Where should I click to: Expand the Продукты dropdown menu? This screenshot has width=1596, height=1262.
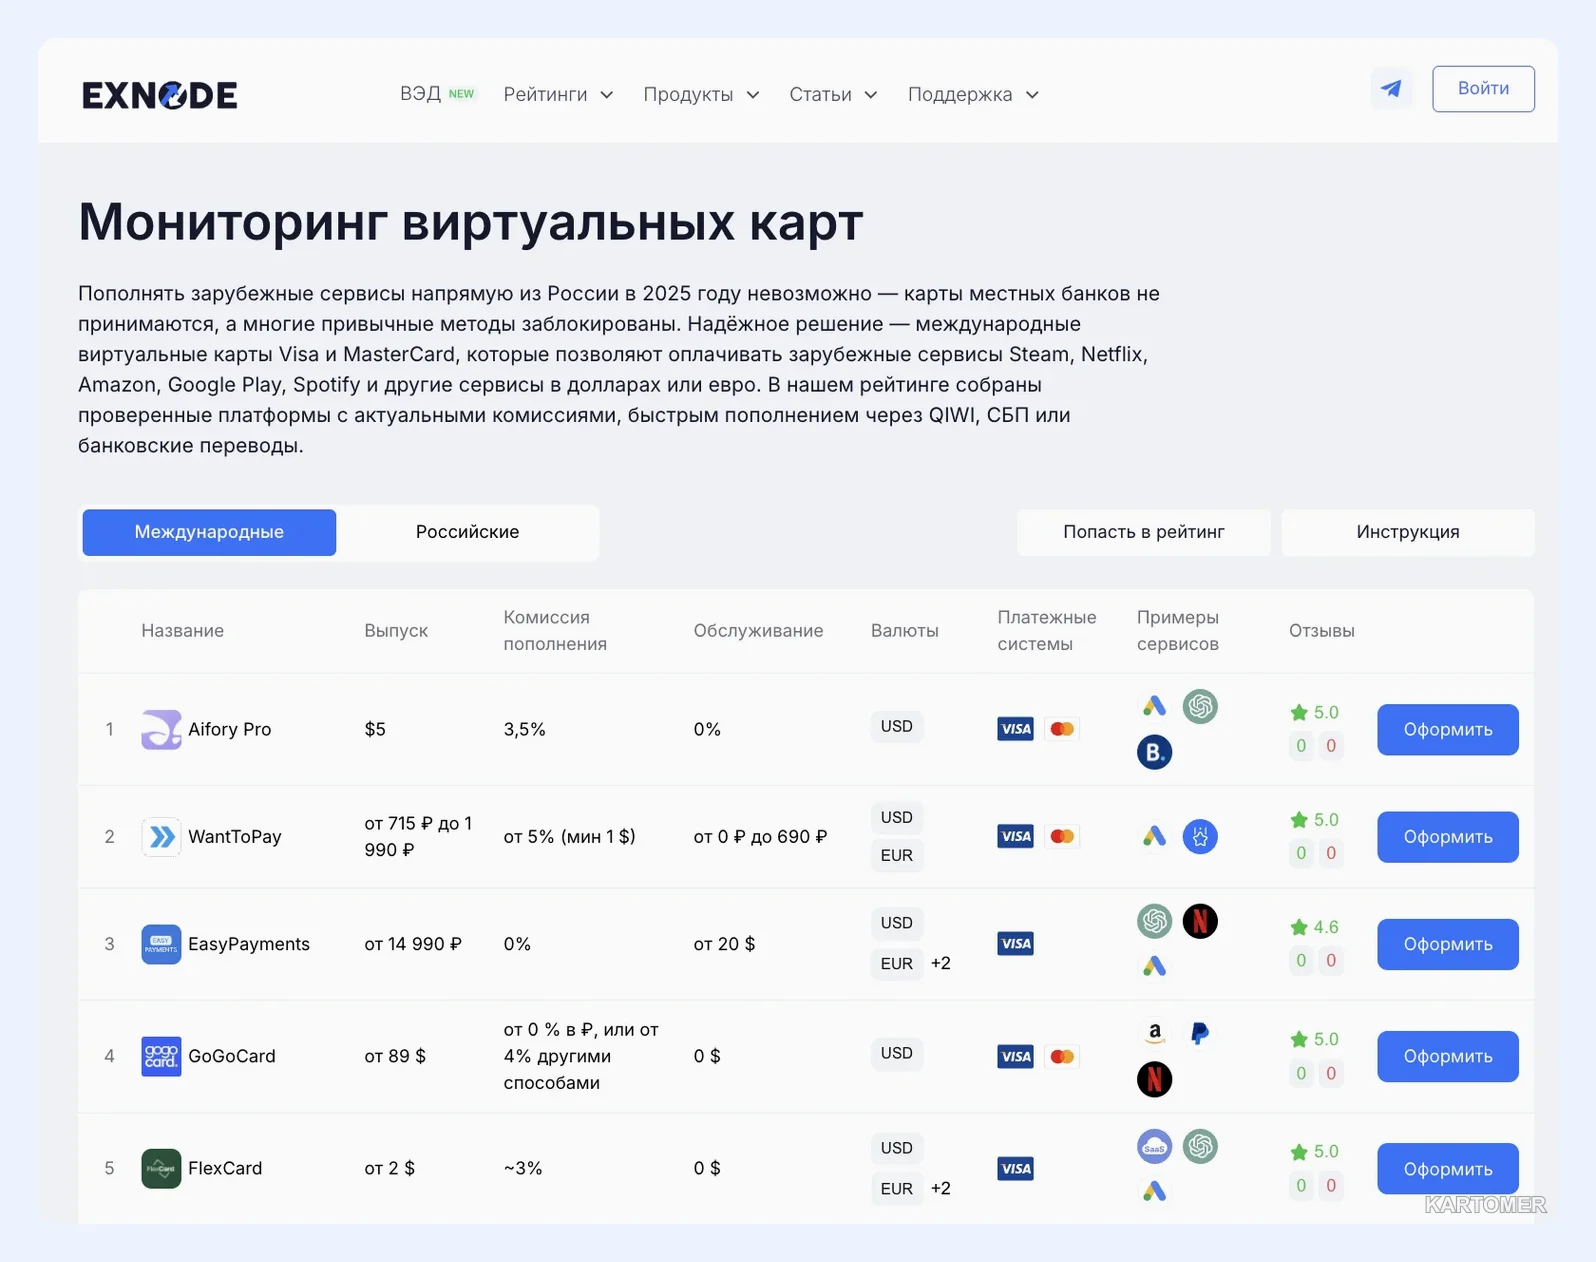pos(701,94)
